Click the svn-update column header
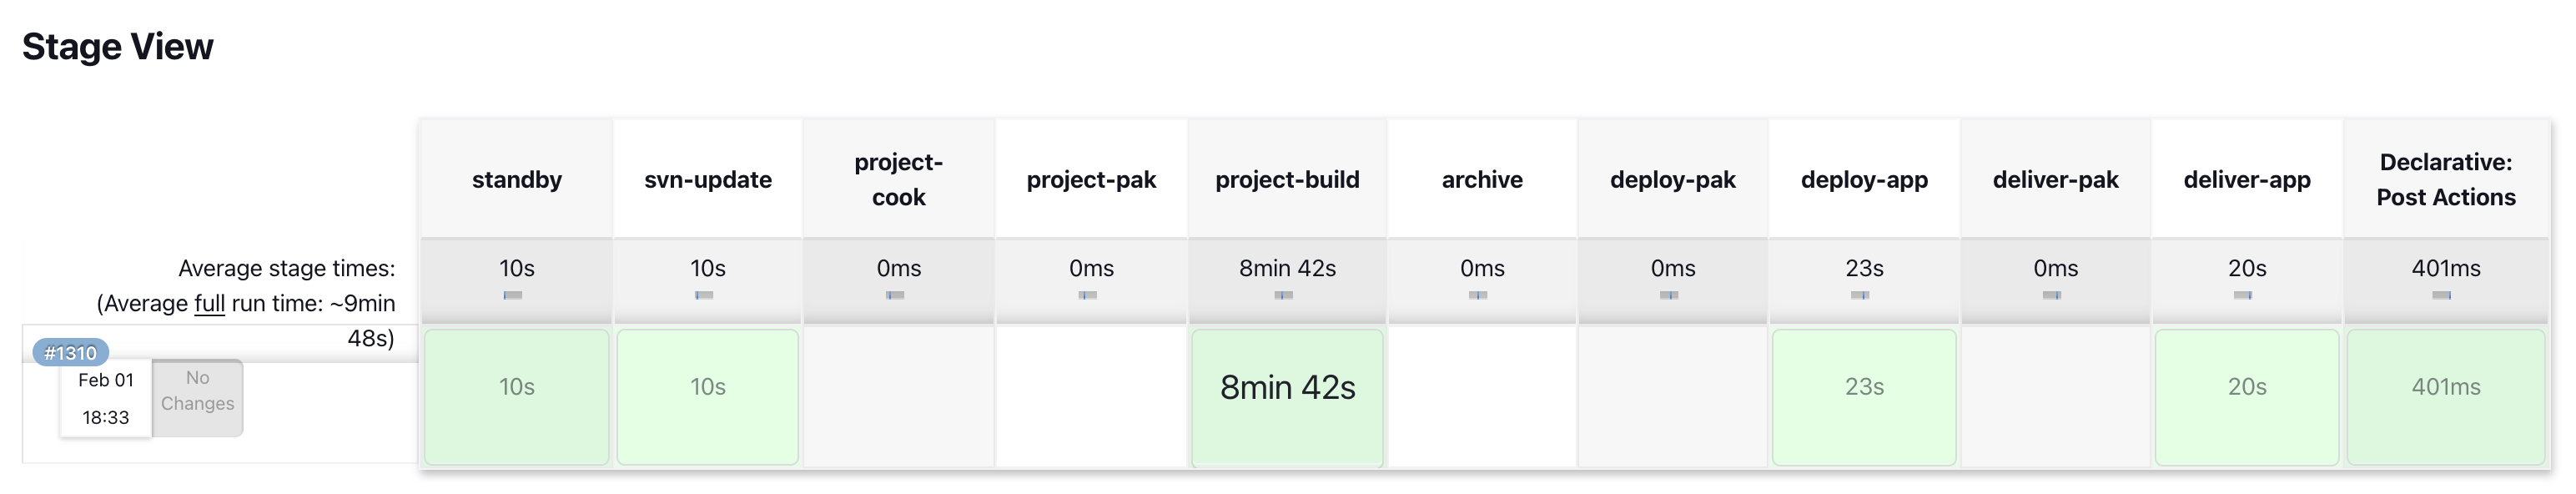Screen dimensions: 2576x494 pos(707,180)
